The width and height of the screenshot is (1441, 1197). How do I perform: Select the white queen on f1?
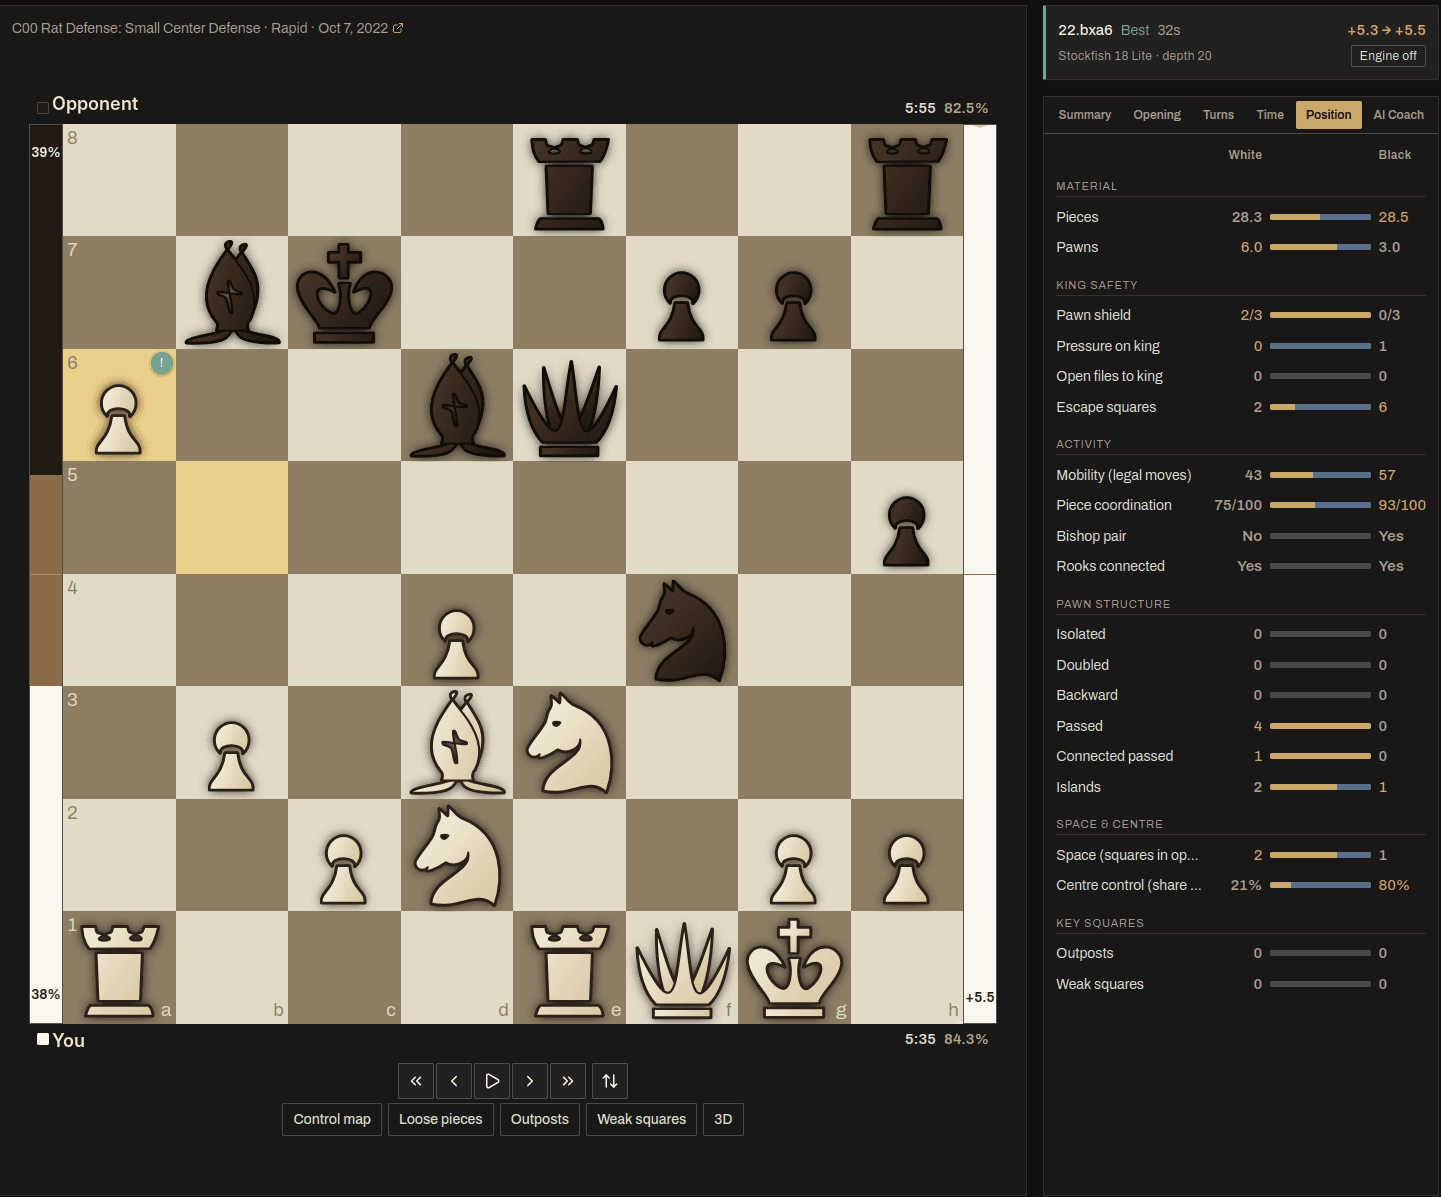tap(682, 968)
